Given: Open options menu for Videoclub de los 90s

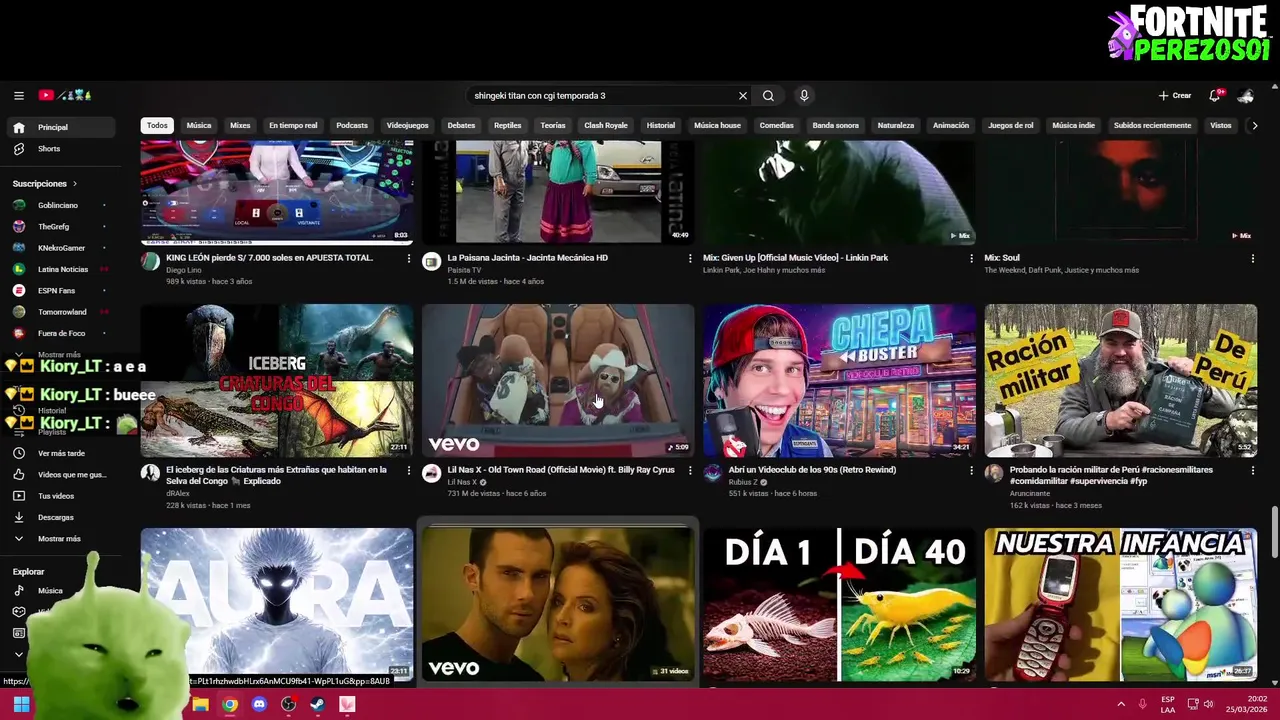Looking at the screenshot, I should pos(971,471).
